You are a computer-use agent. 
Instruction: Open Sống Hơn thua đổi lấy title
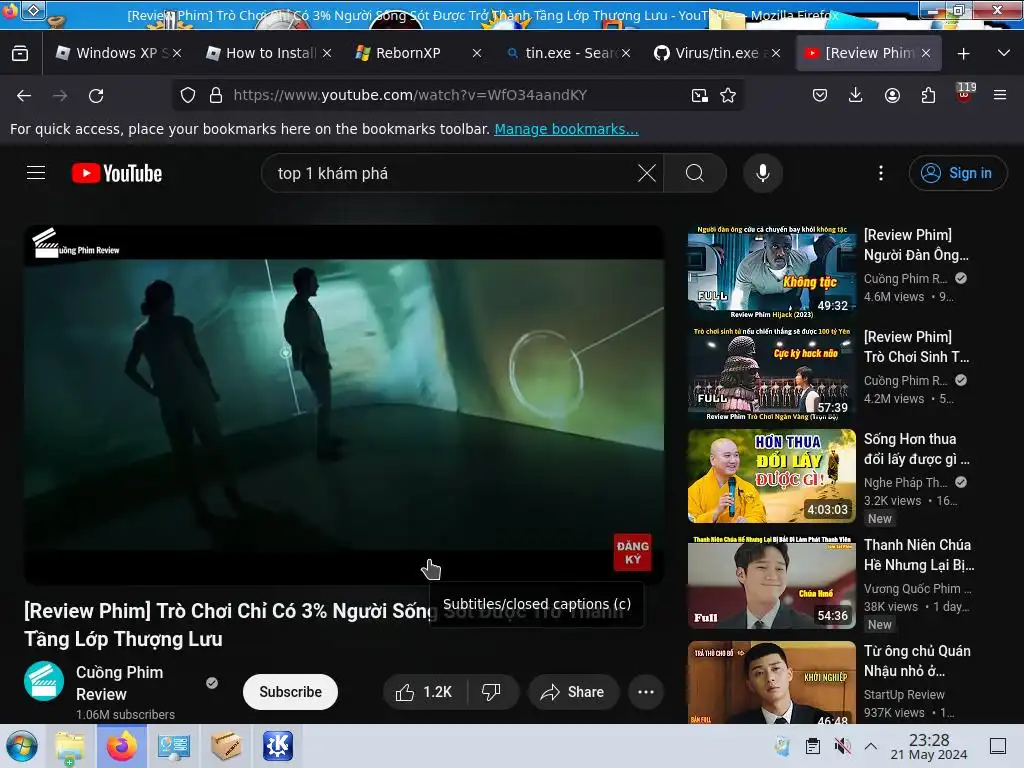(x=916, y=449)
